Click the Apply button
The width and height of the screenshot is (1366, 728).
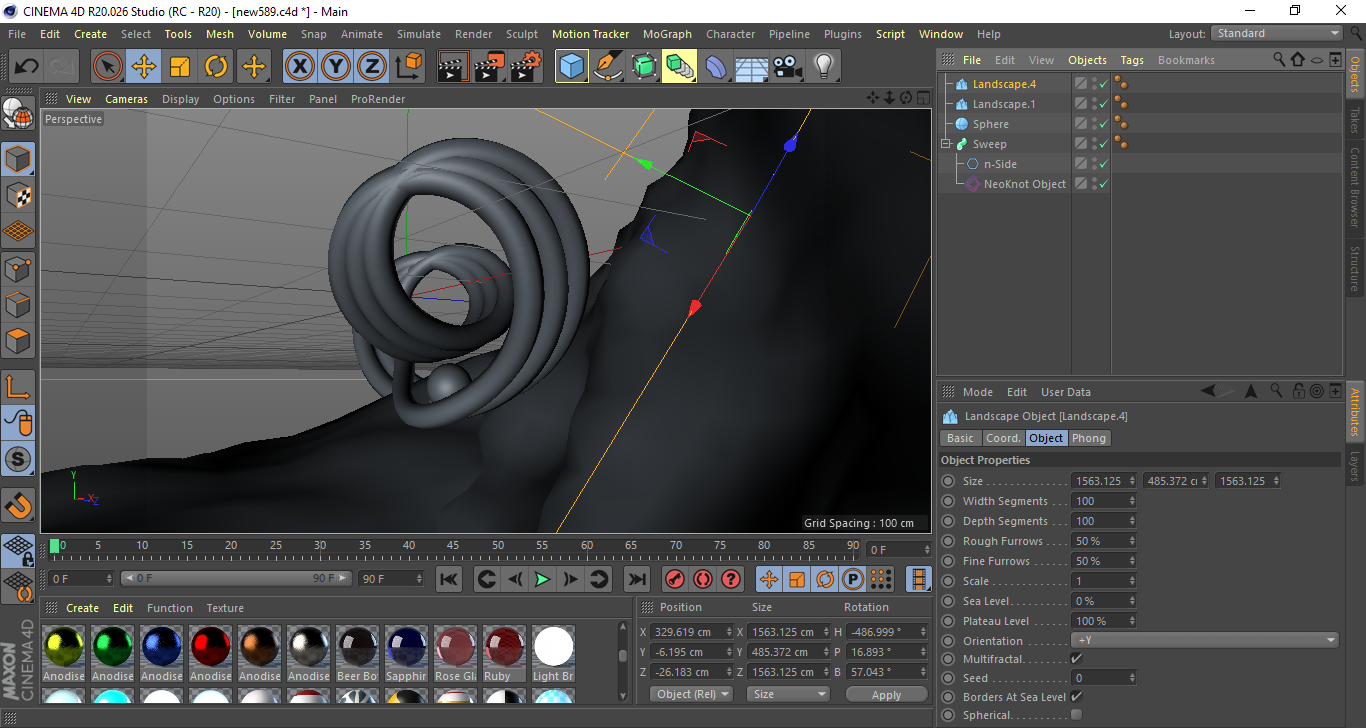[x=886, y=694]
